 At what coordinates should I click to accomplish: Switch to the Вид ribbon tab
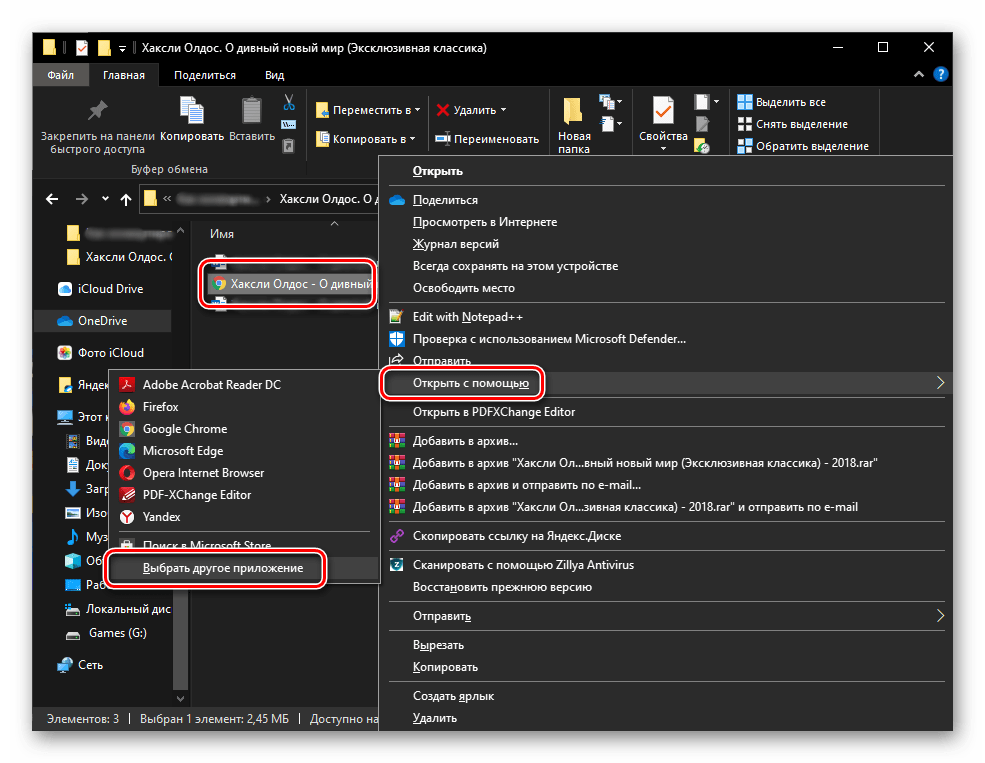(x=275, y=75)
